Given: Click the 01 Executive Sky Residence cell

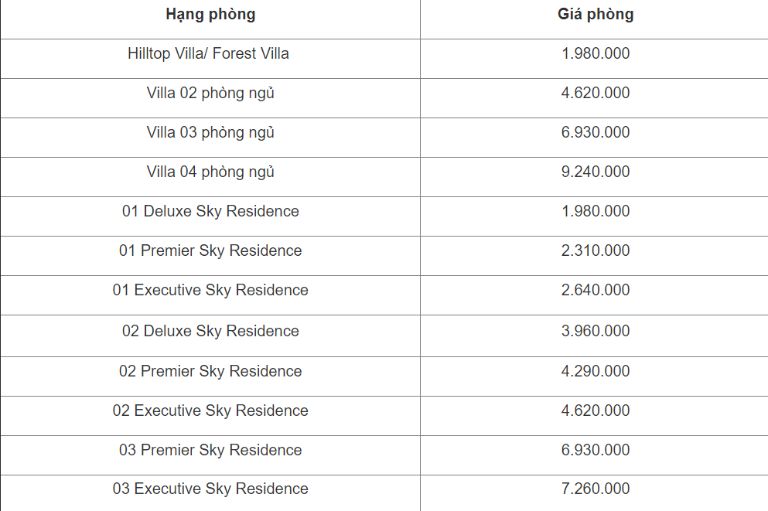Looking at the screenshot, I should (211, 295).
